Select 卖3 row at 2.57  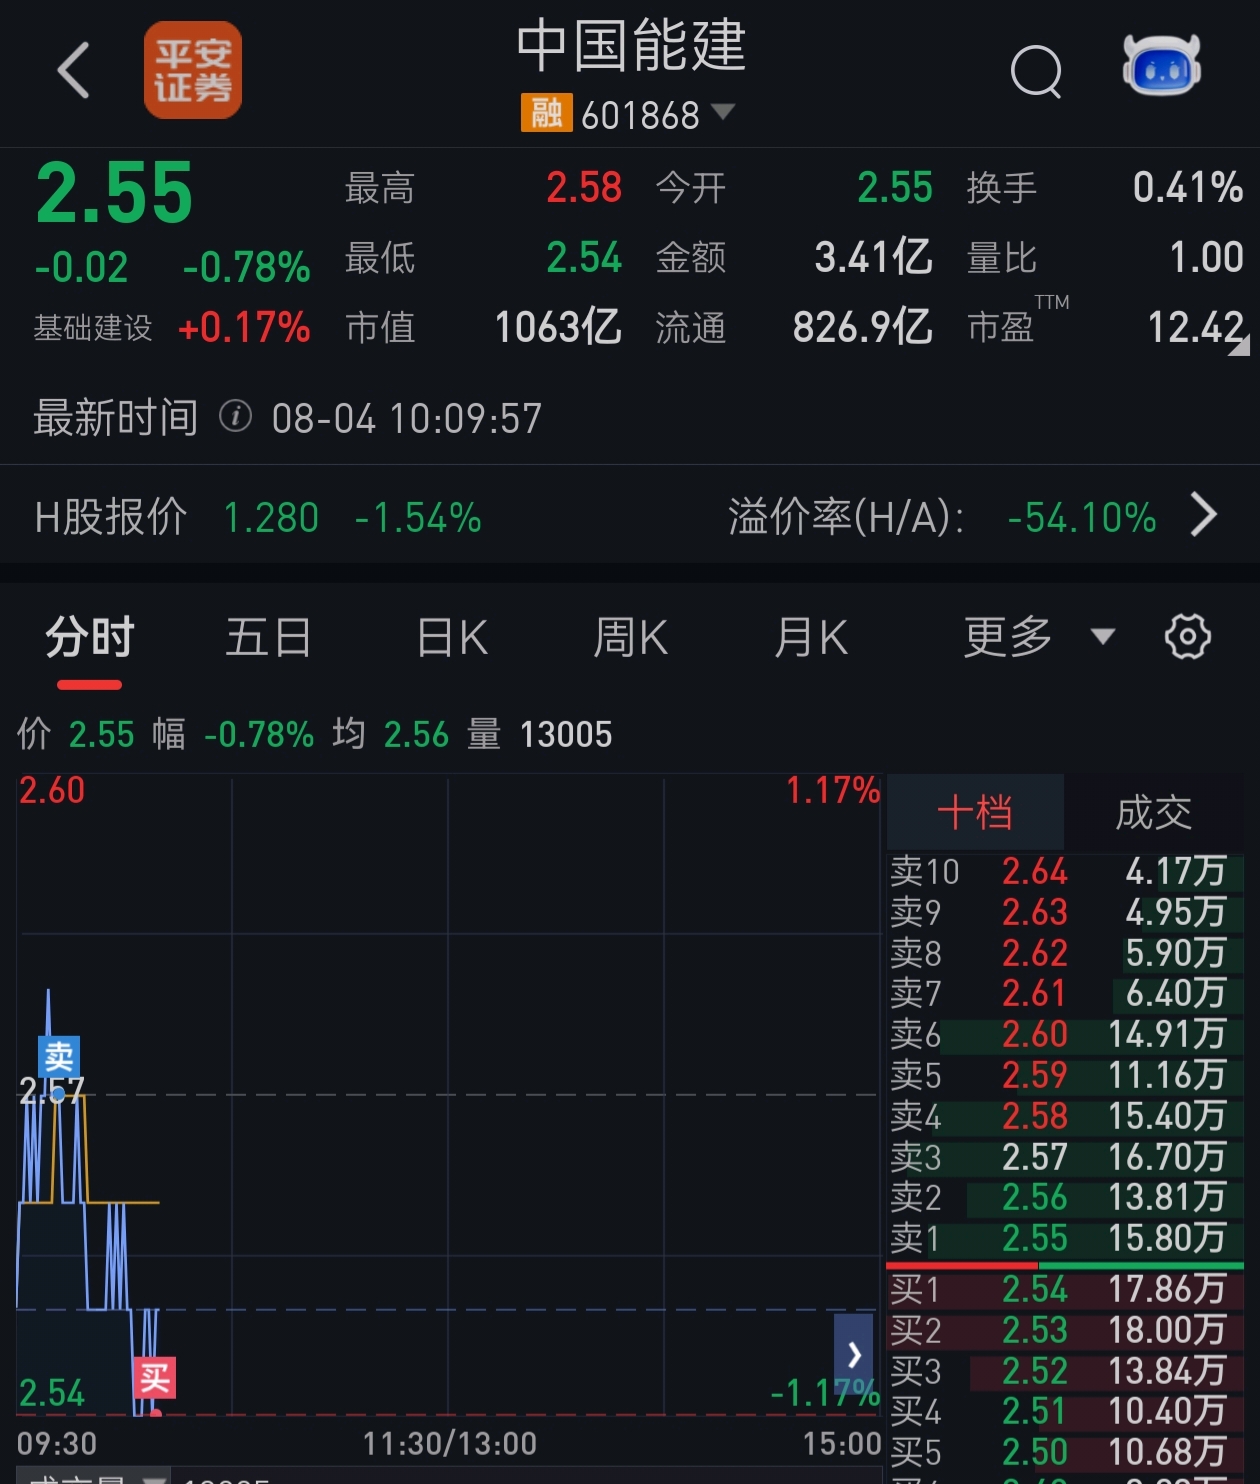pos(1065,1157)
